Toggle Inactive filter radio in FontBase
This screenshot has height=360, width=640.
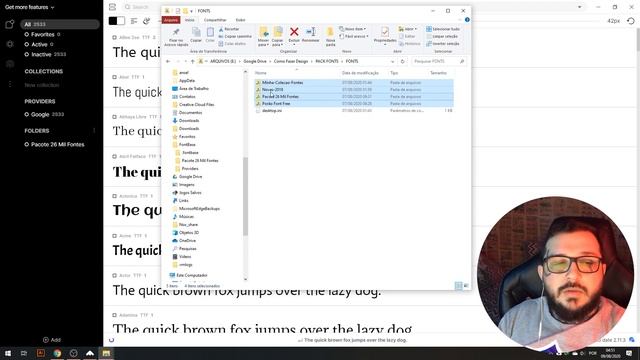tap(27, 55)
